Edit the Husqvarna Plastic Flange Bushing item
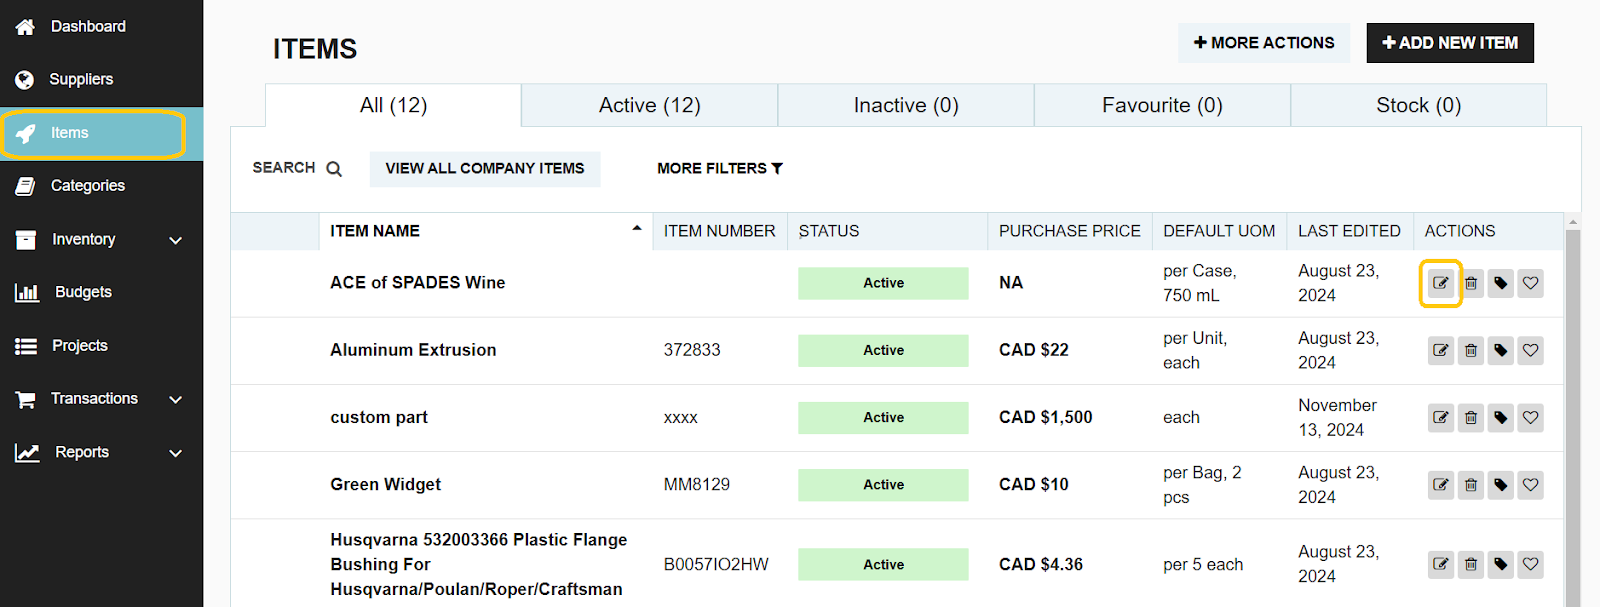The image size is (1600, 607). point(1440,564)
